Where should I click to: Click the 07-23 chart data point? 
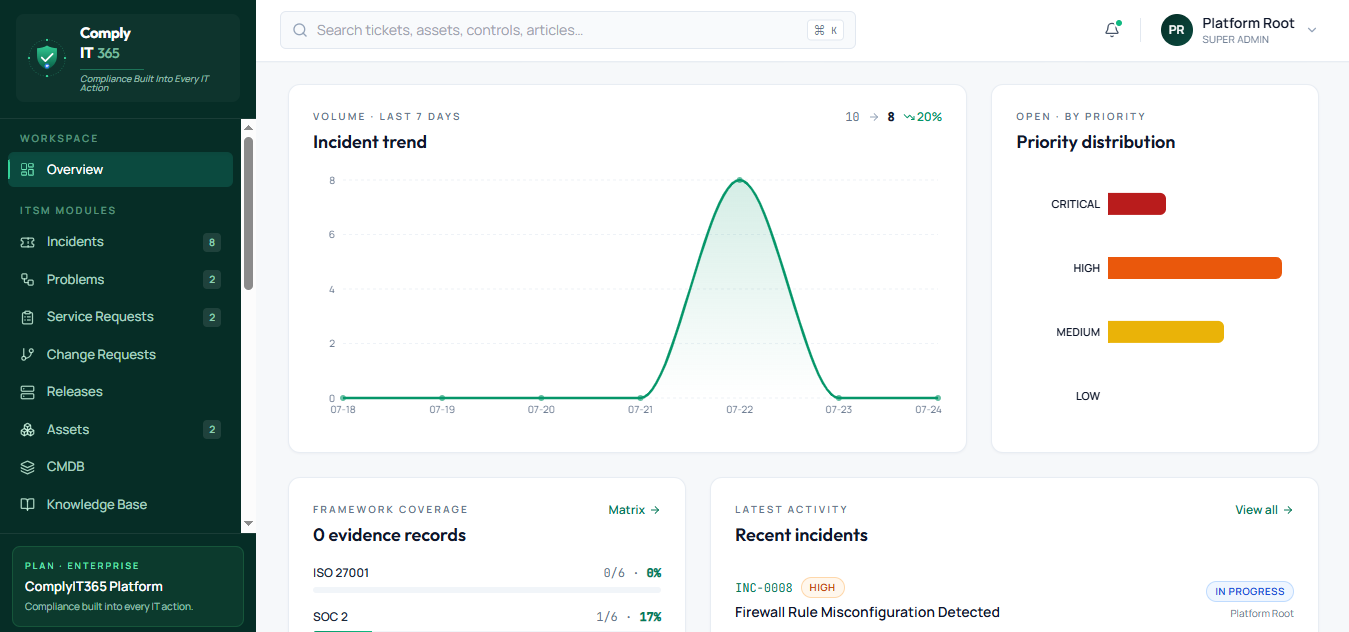point(839,398)
